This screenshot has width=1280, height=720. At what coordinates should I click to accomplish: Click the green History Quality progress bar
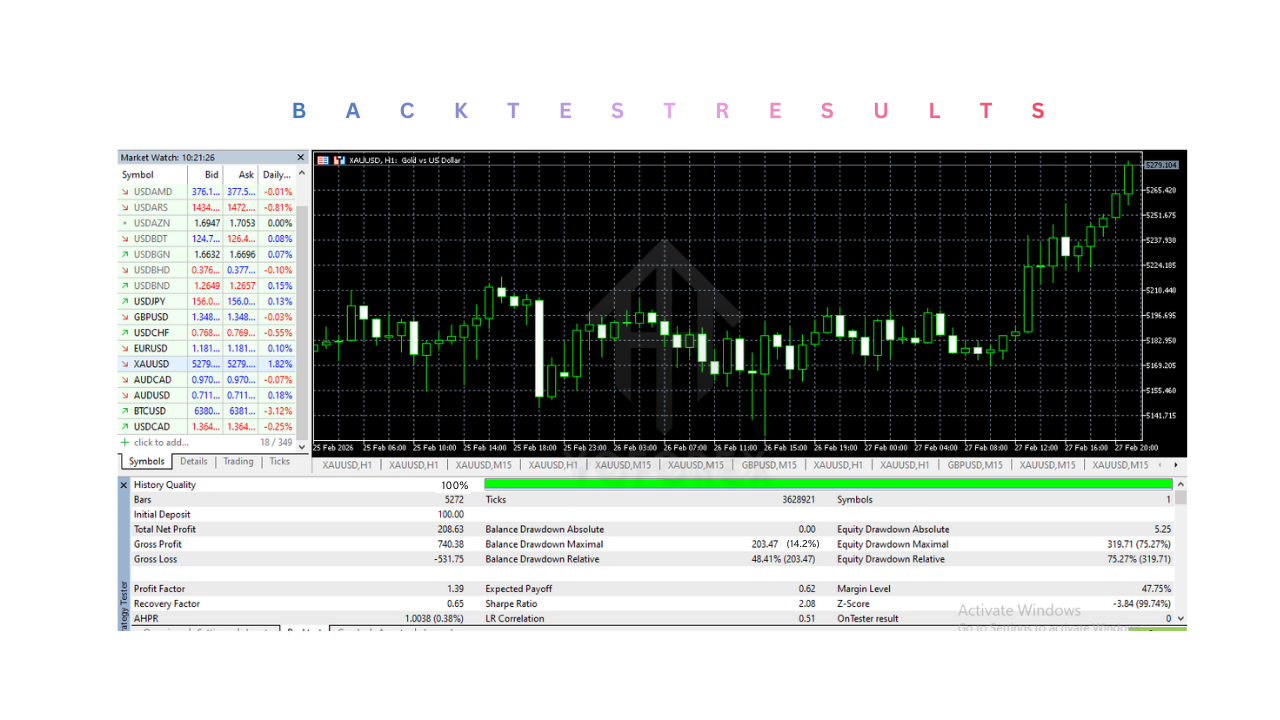tap(828, 484)
